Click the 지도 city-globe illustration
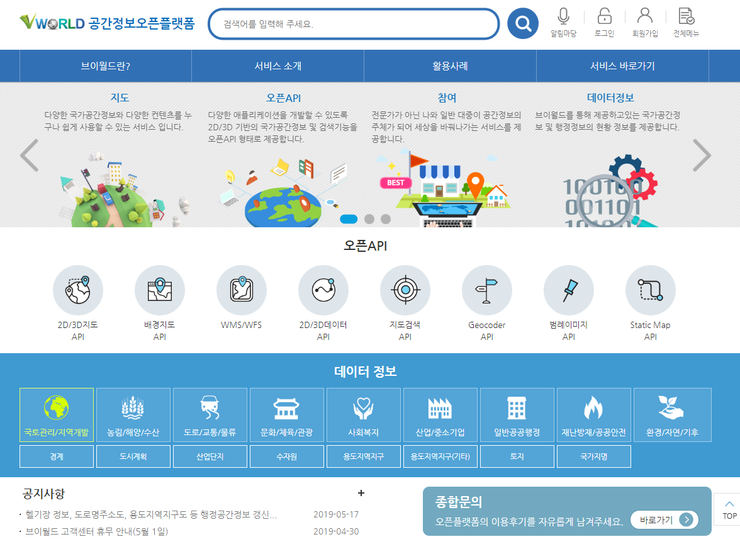This screenshot has width=740, height=549. tap(123, 191)
